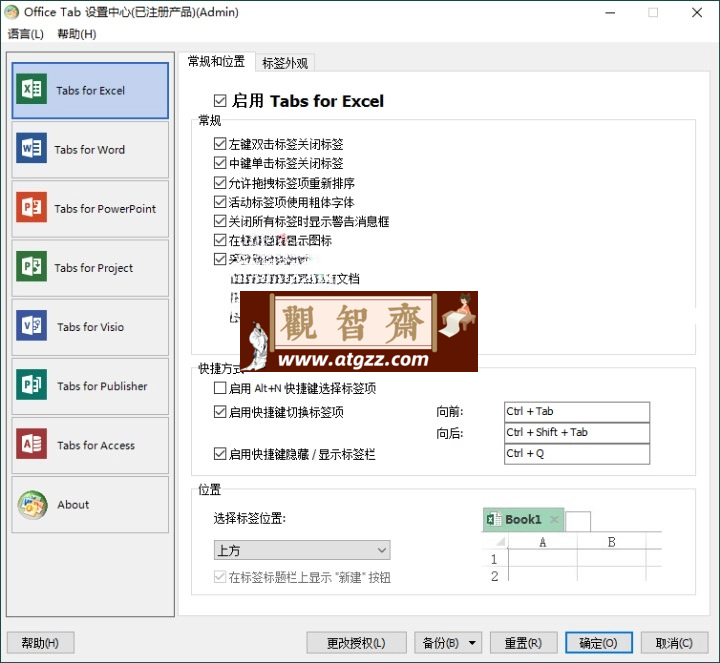This screenshot has width=720, height=663.
Task: Switch to the 常规和位置 tab
Action: pos(216,62)
